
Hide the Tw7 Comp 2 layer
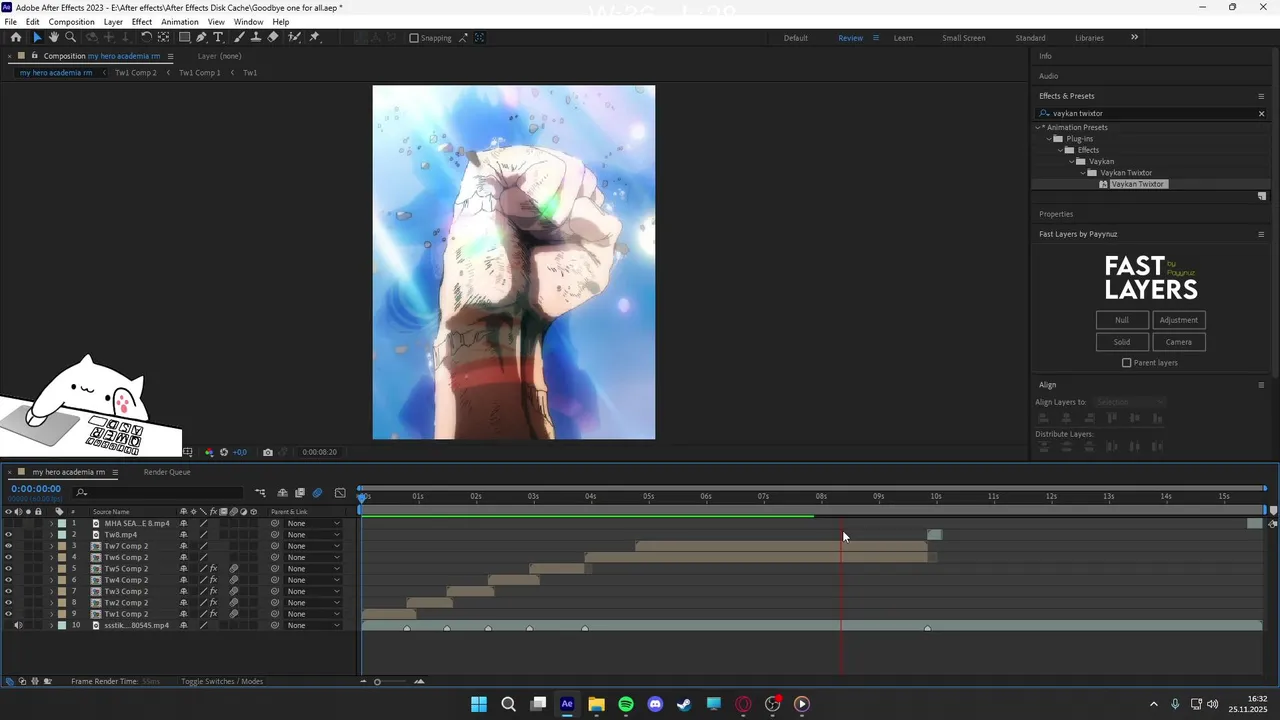pyautogui.click(x=8, y=546)
